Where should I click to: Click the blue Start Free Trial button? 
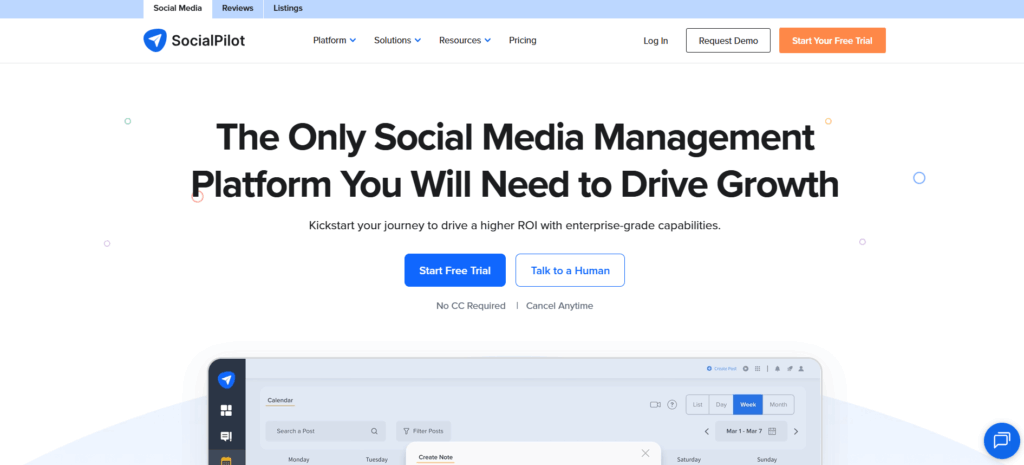coord(455,270)
